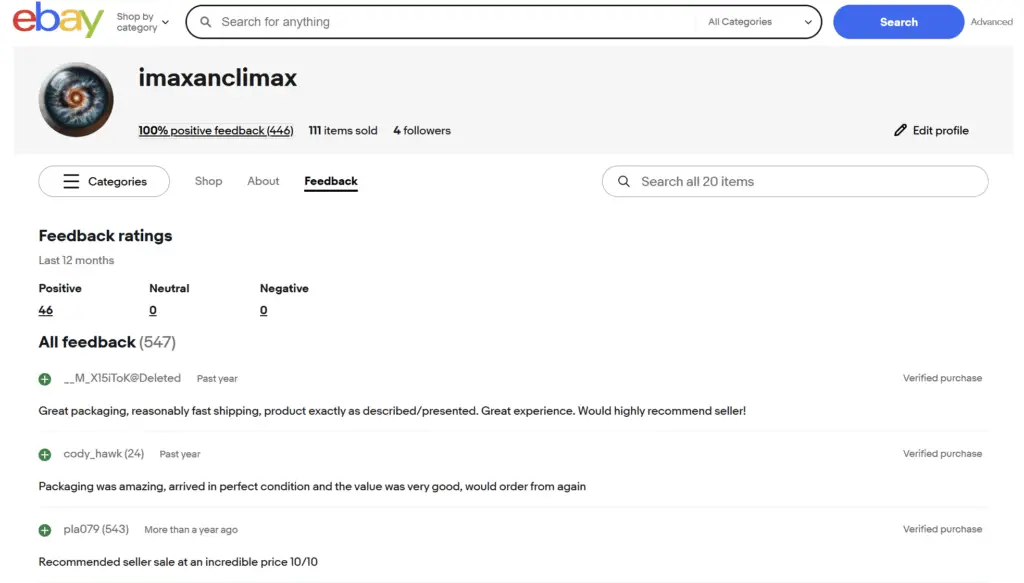Click the eBay logo

[x=58, y=21]
